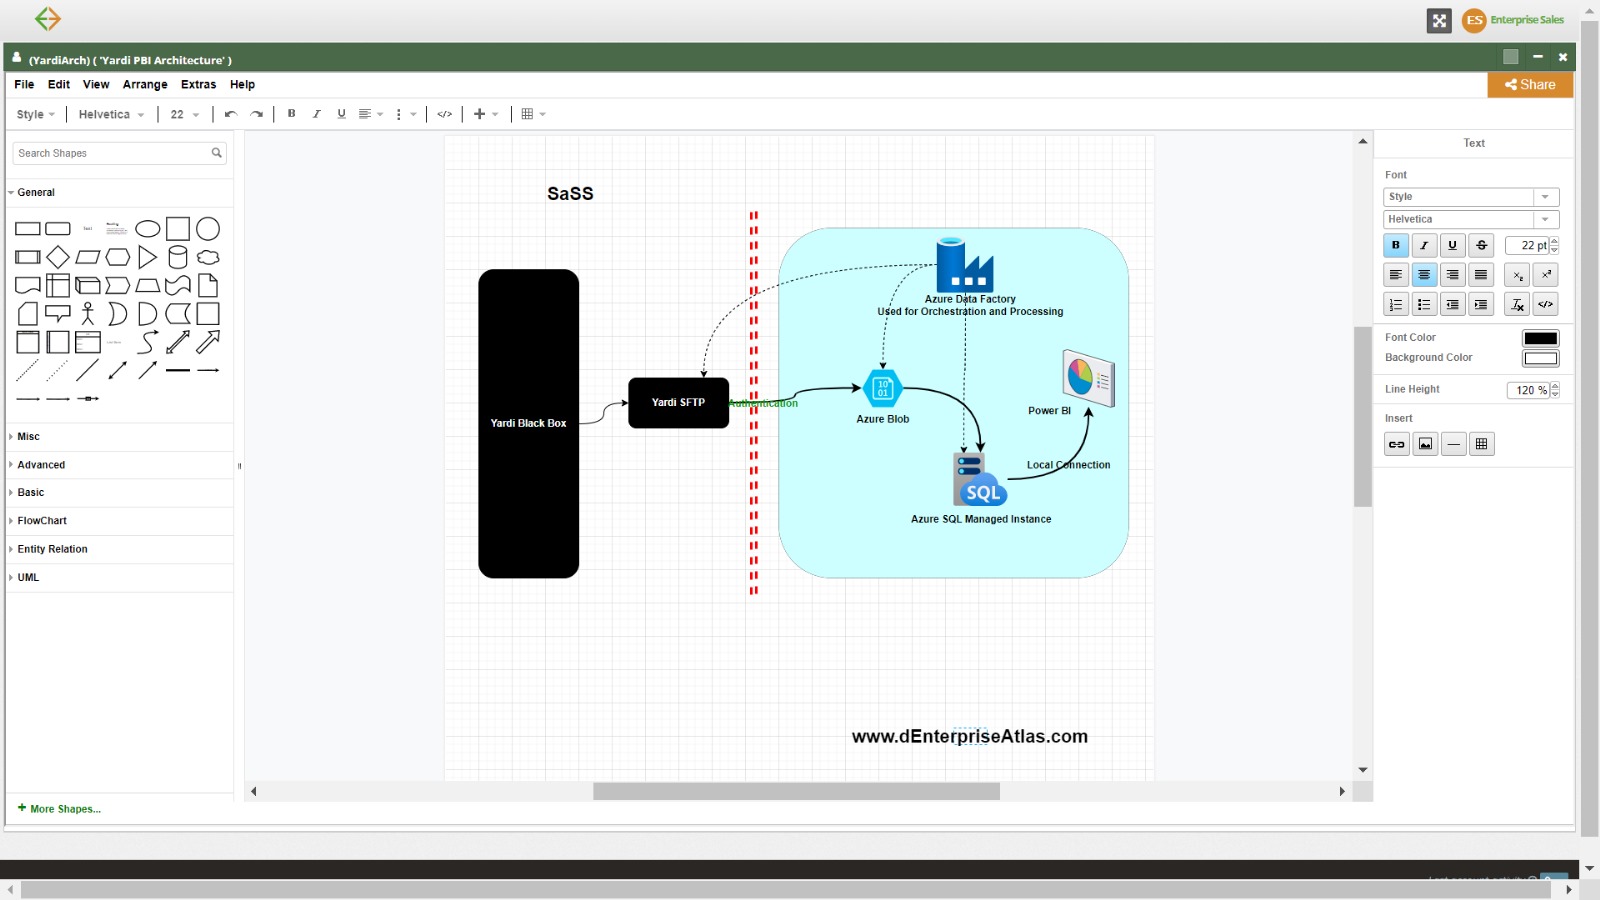Insert a horizontal rule from Insert section

(x=1454, y=444)
